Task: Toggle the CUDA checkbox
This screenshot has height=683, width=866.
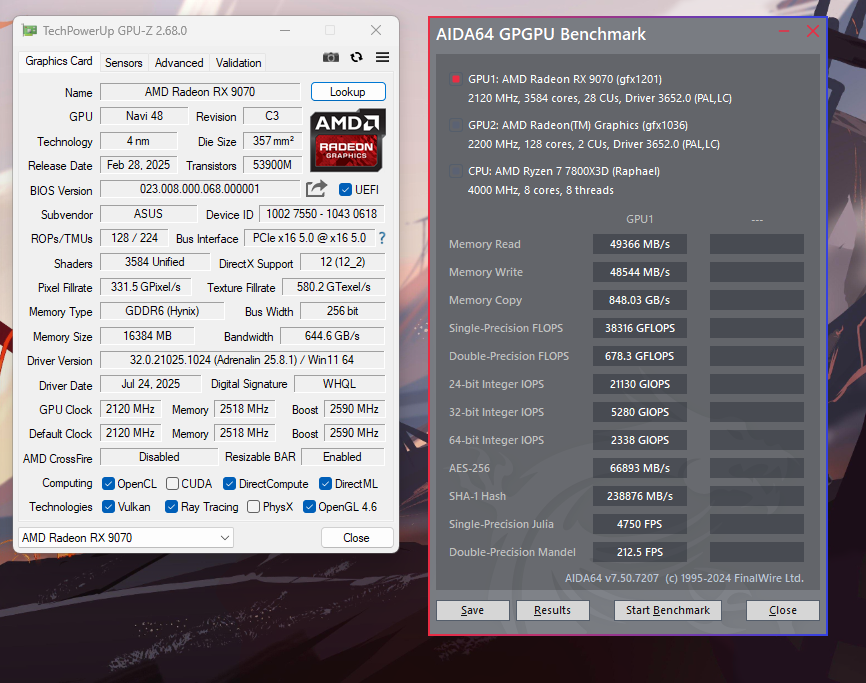Action: tap(172, 484)
